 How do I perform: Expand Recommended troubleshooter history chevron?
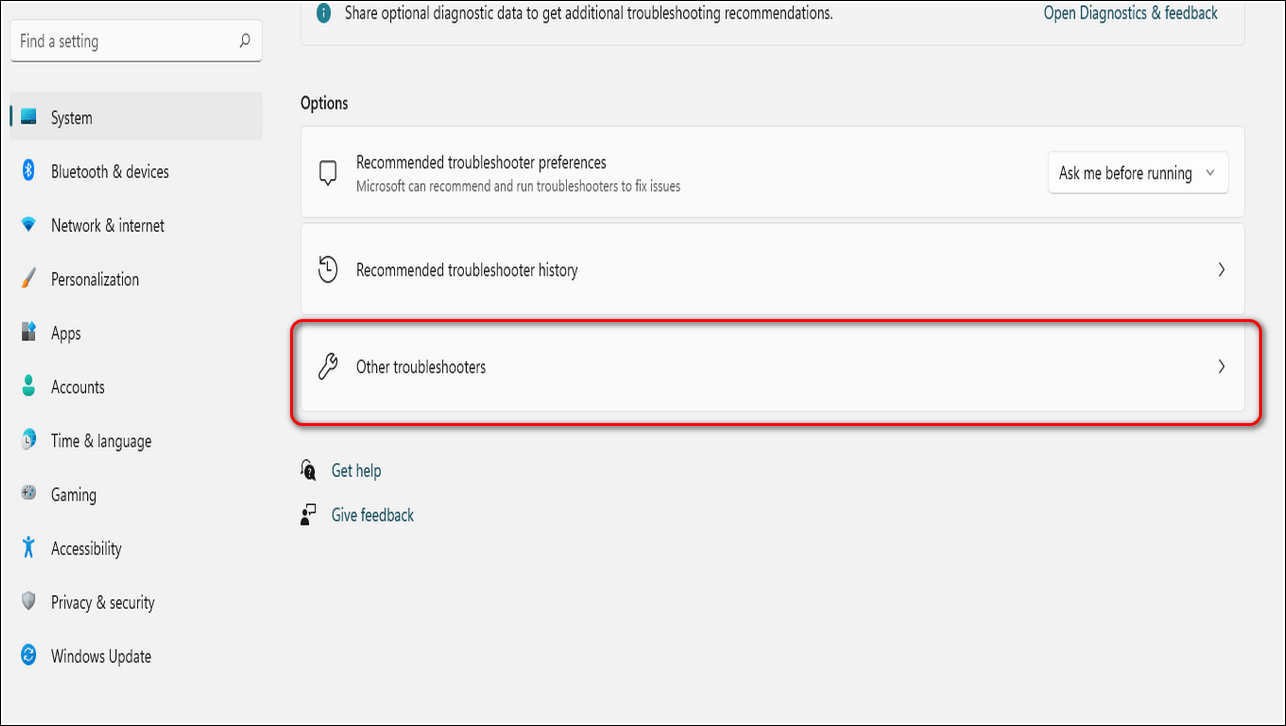coord(1221,270)
